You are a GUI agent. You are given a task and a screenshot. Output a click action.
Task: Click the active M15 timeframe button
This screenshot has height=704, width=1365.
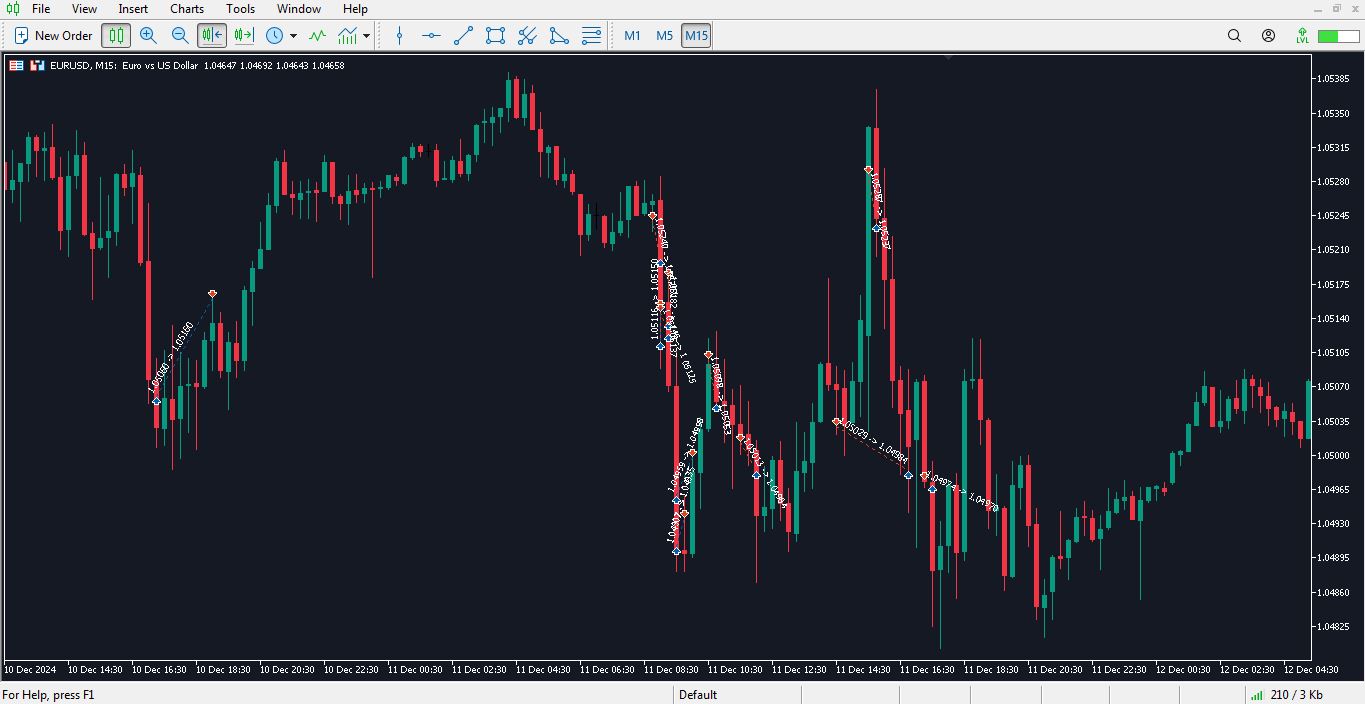(x=696, y=35)
